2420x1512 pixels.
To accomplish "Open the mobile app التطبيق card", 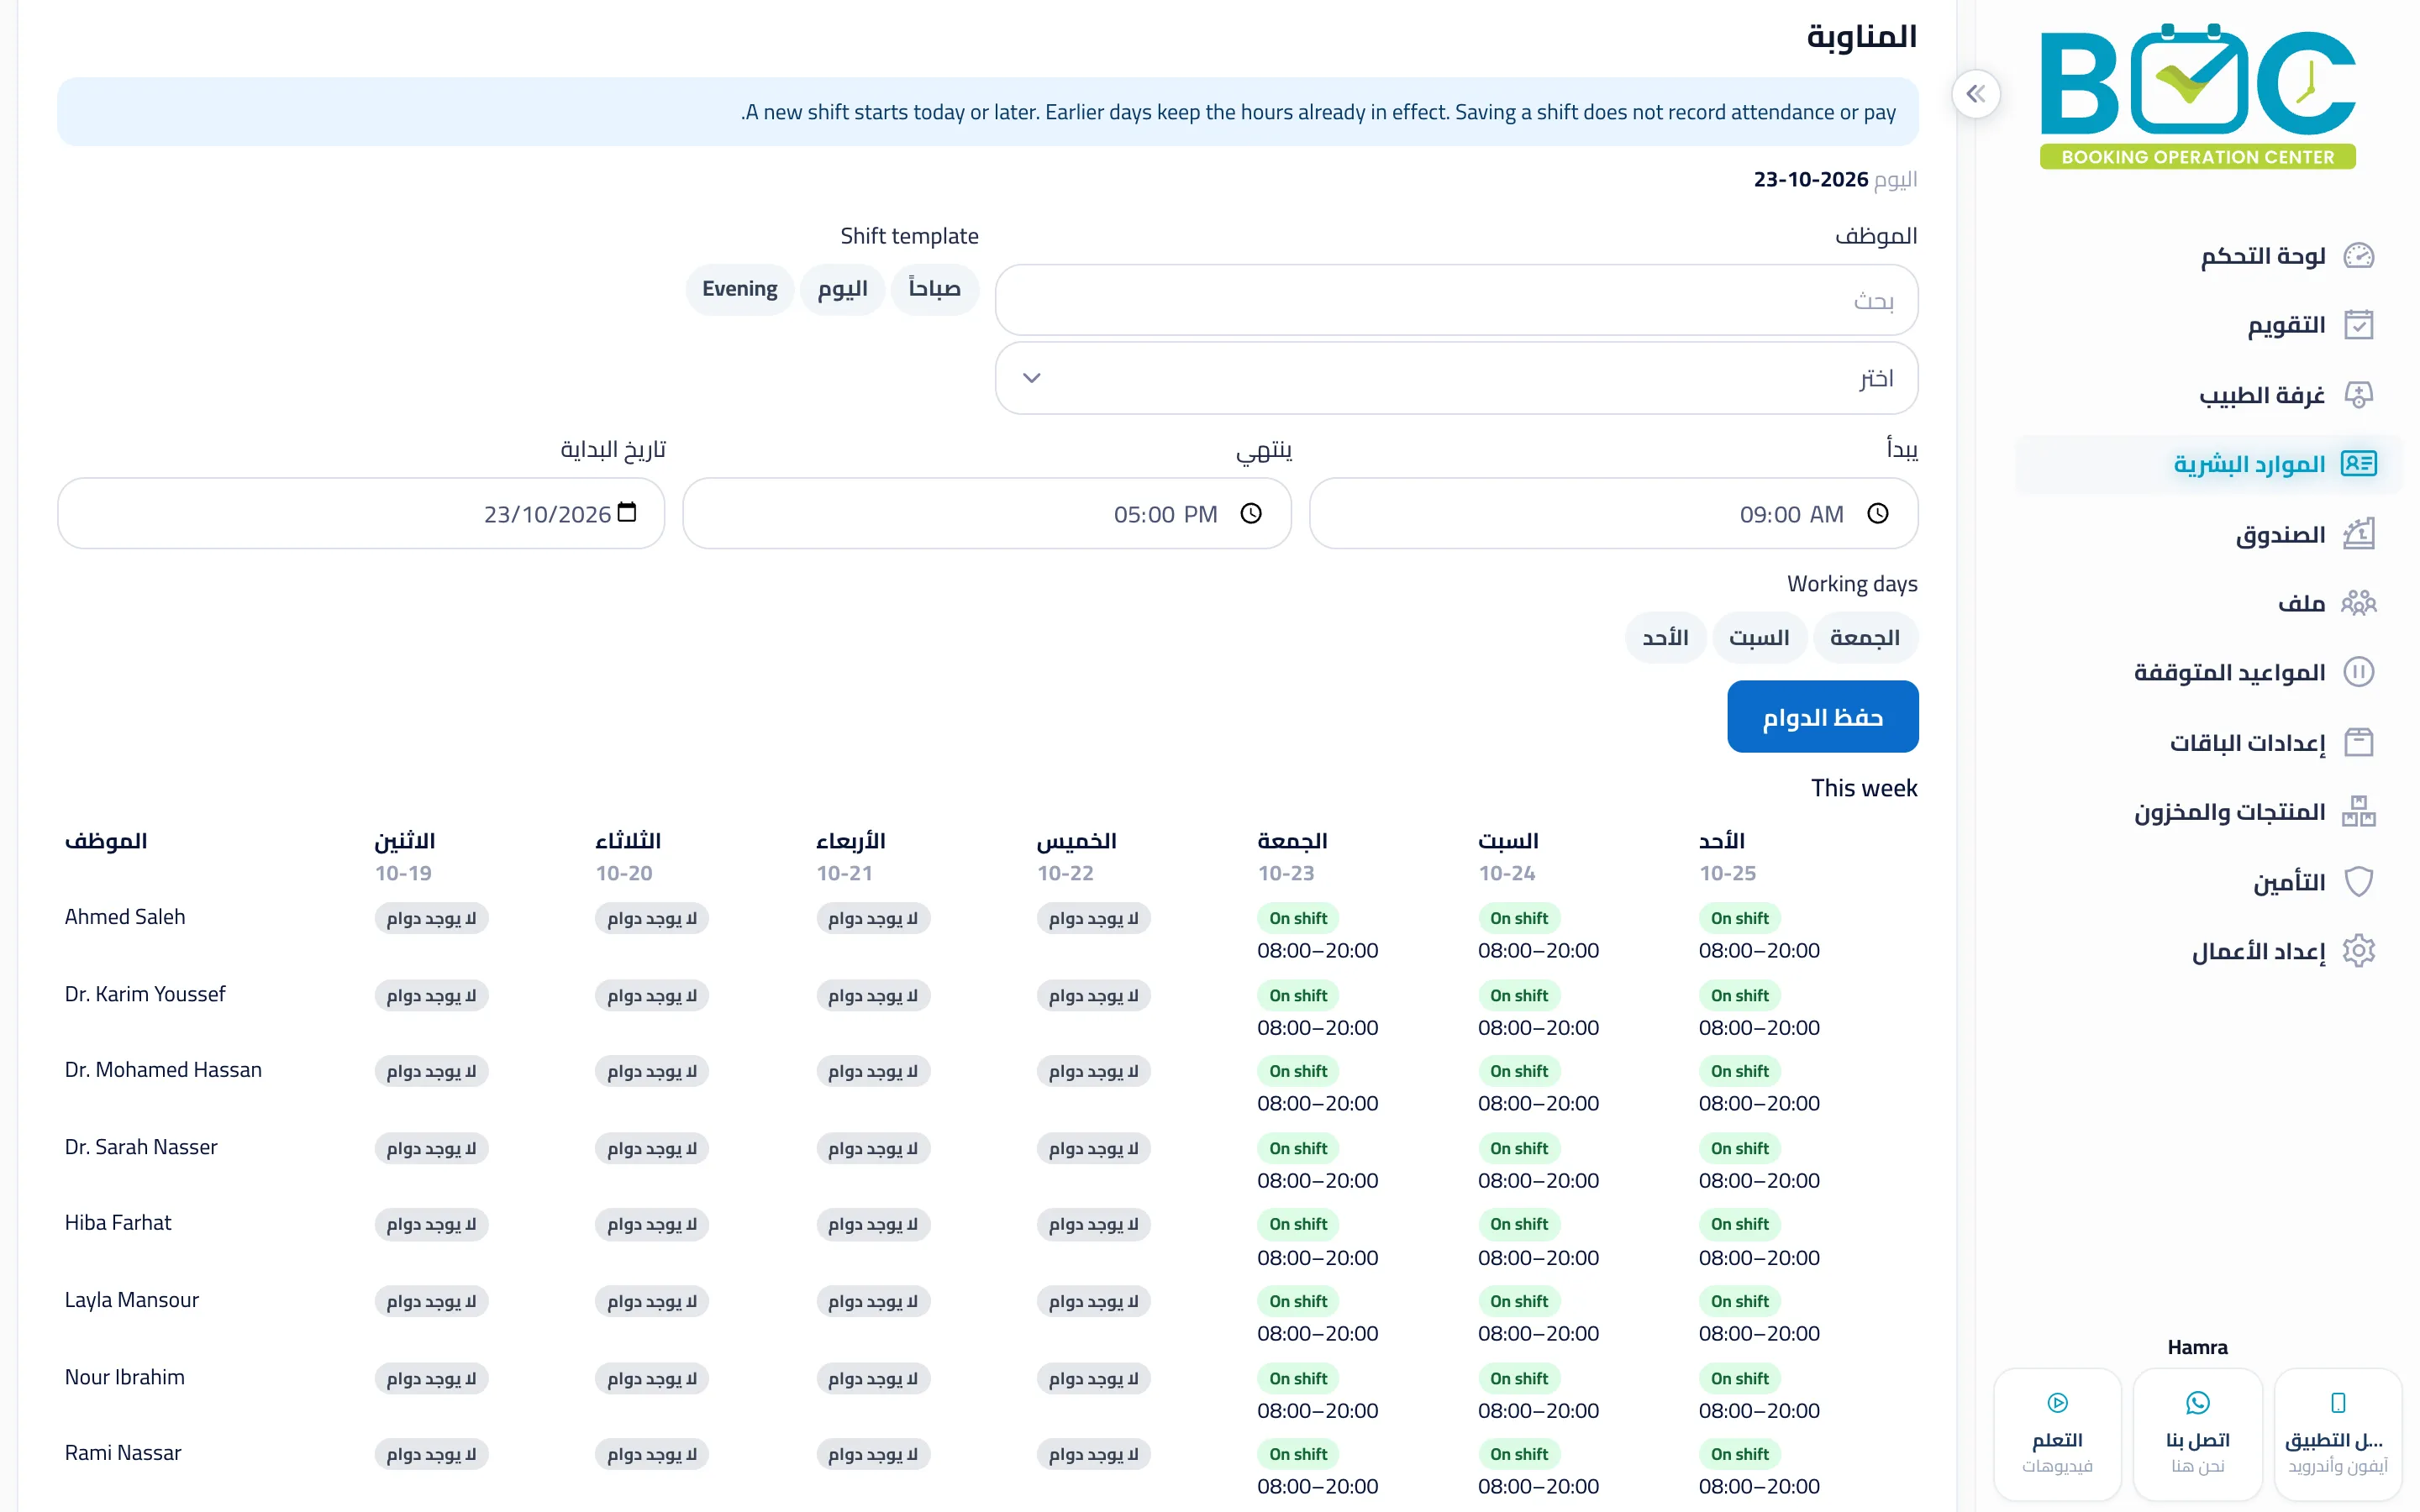I will [x=2337, y=1434].
